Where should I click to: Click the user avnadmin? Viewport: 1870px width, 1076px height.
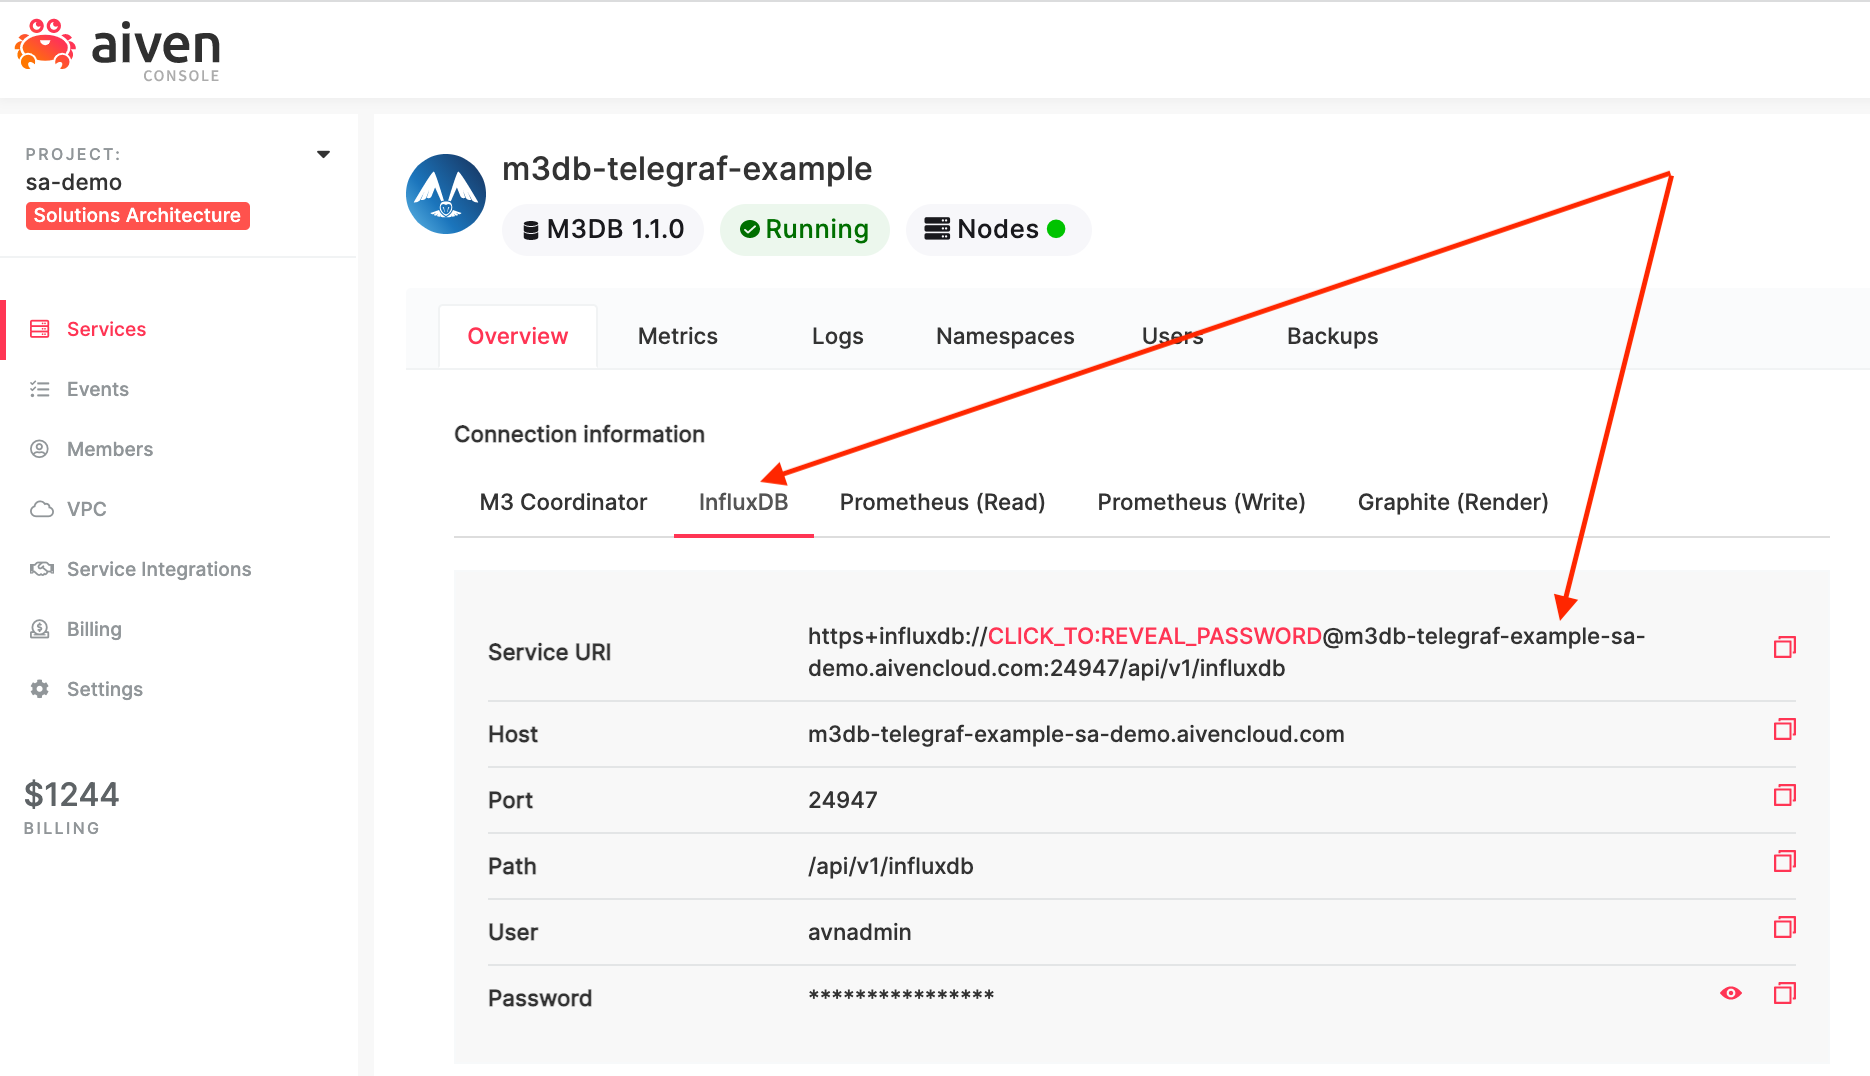pos(860,932)
